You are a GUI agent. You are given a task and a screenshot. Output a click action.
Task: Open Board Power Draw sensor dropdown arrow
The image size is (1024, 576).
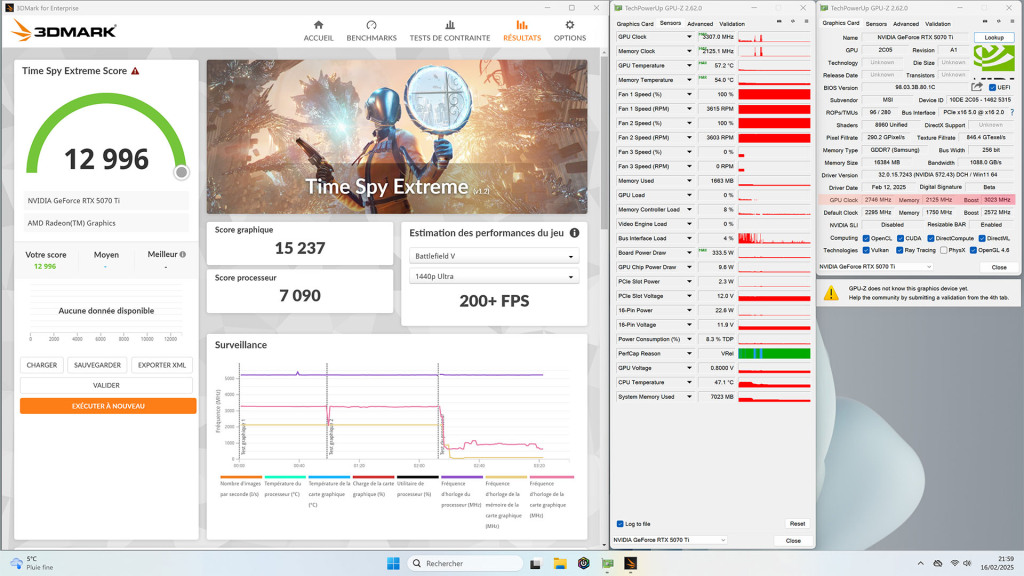pyautogui.click(x=689, y=253)
